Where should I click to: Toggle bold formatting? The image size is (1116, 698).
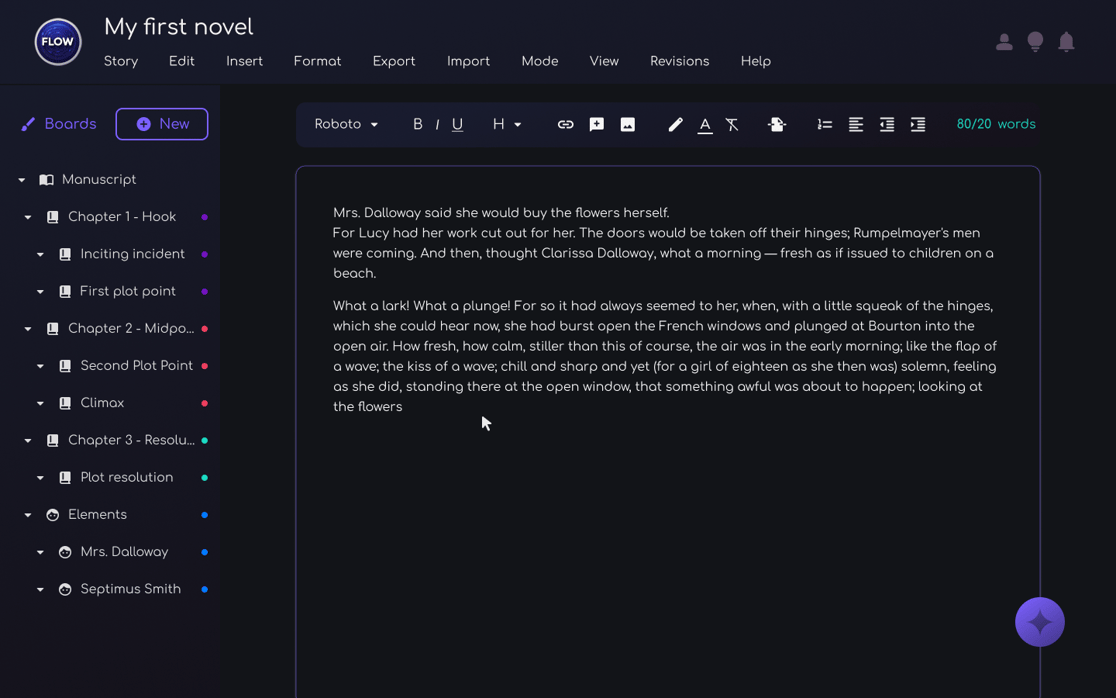[417, 125]
